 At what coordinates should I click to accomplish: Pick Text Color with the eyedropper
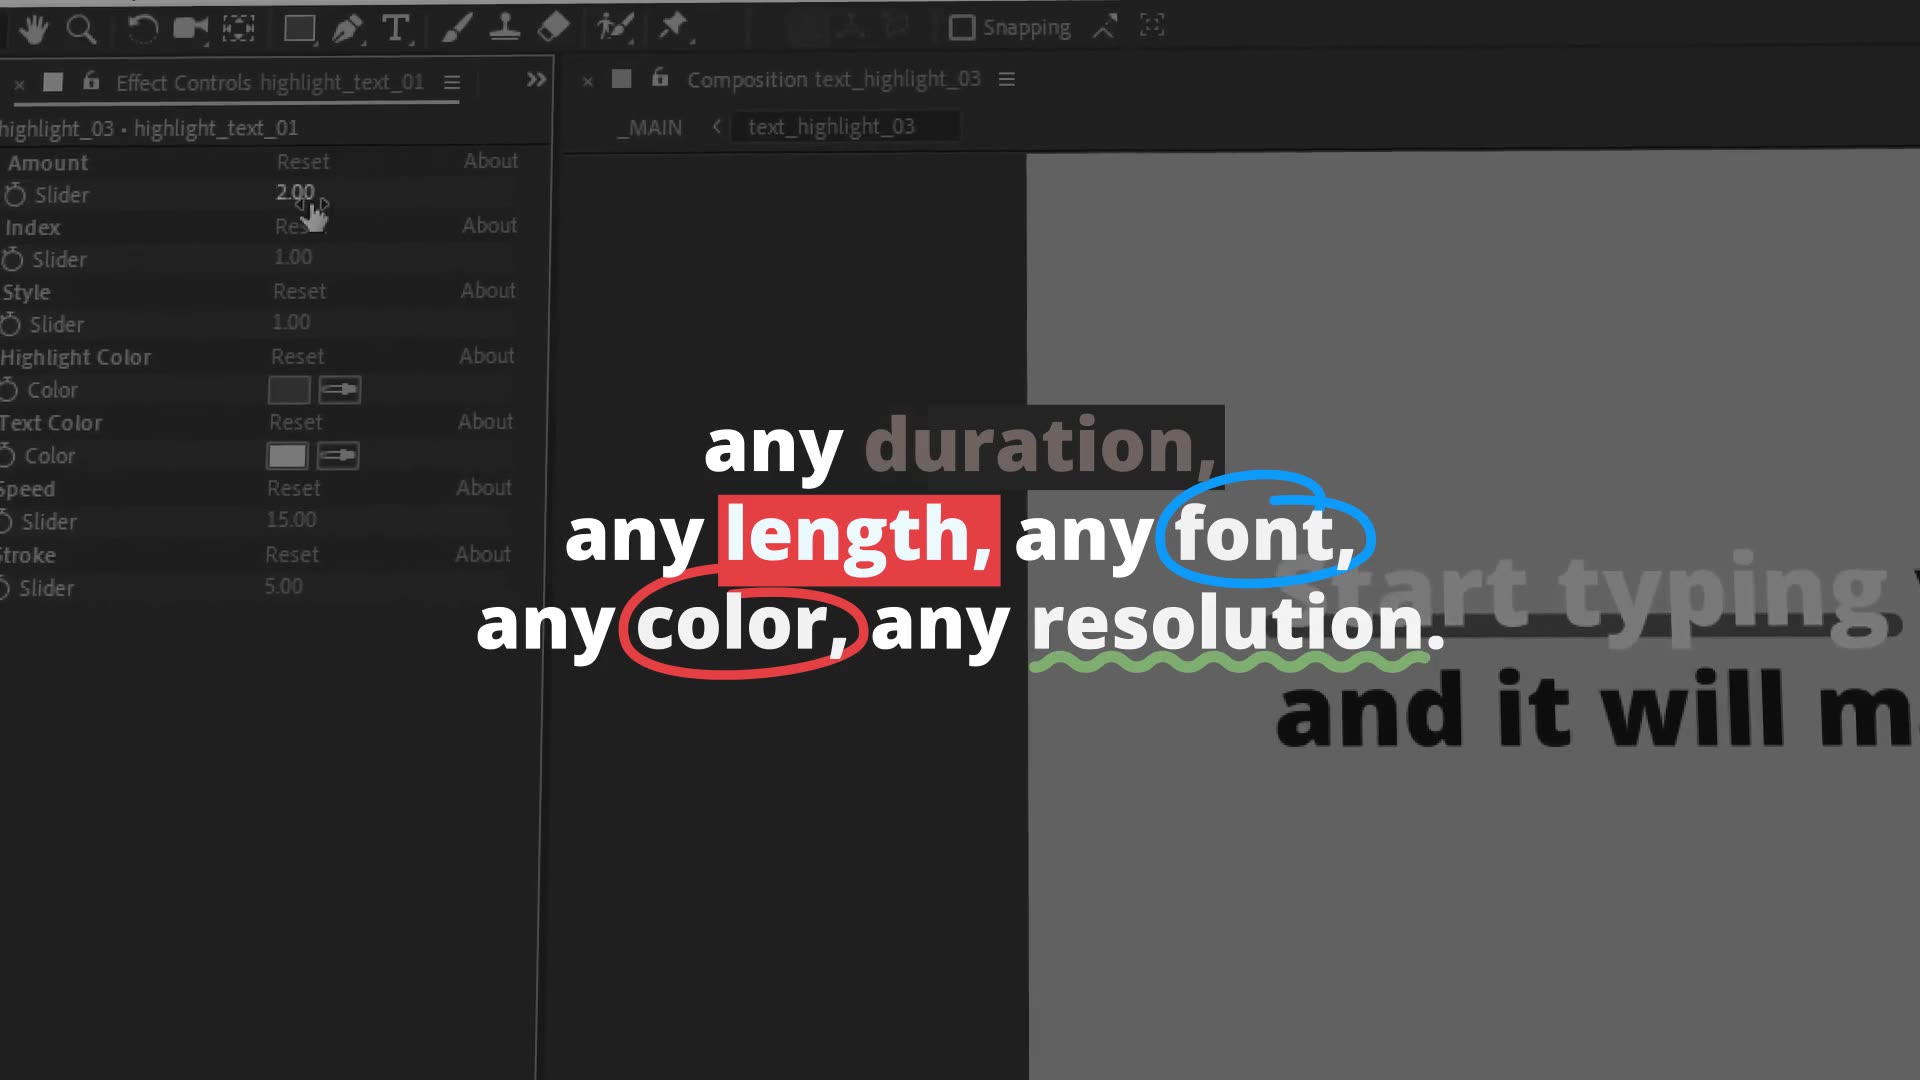(338, 456)
